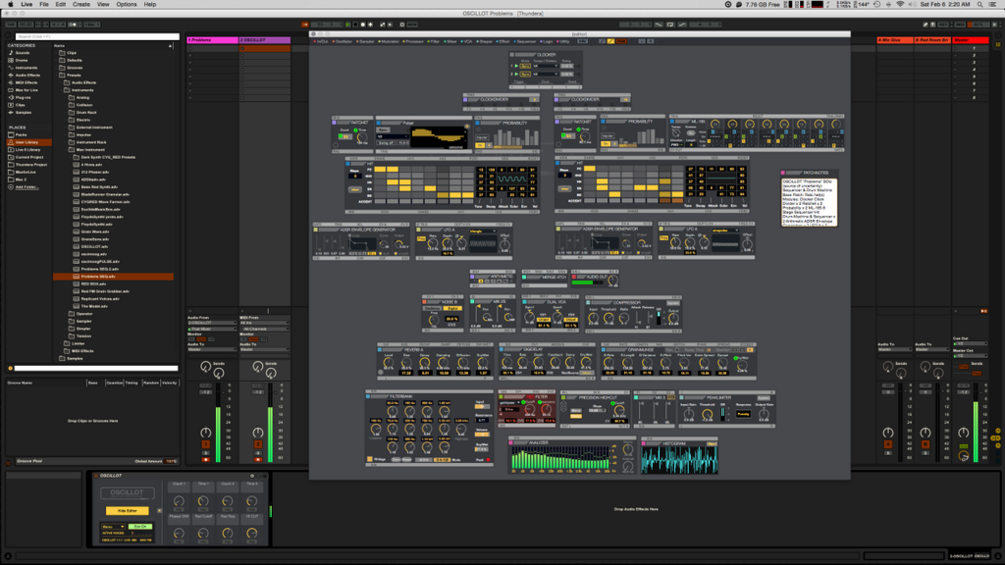
Task: Click the Groove Pool Global Amount field
Action: pos(171,461)
